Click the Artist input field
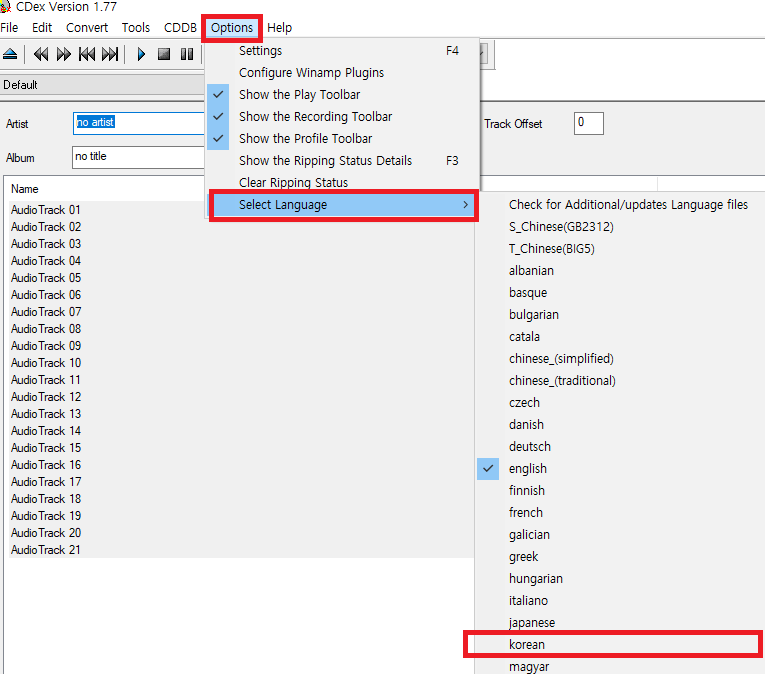The height and width of the screenshot is (674, 765). tap(139, 123)
